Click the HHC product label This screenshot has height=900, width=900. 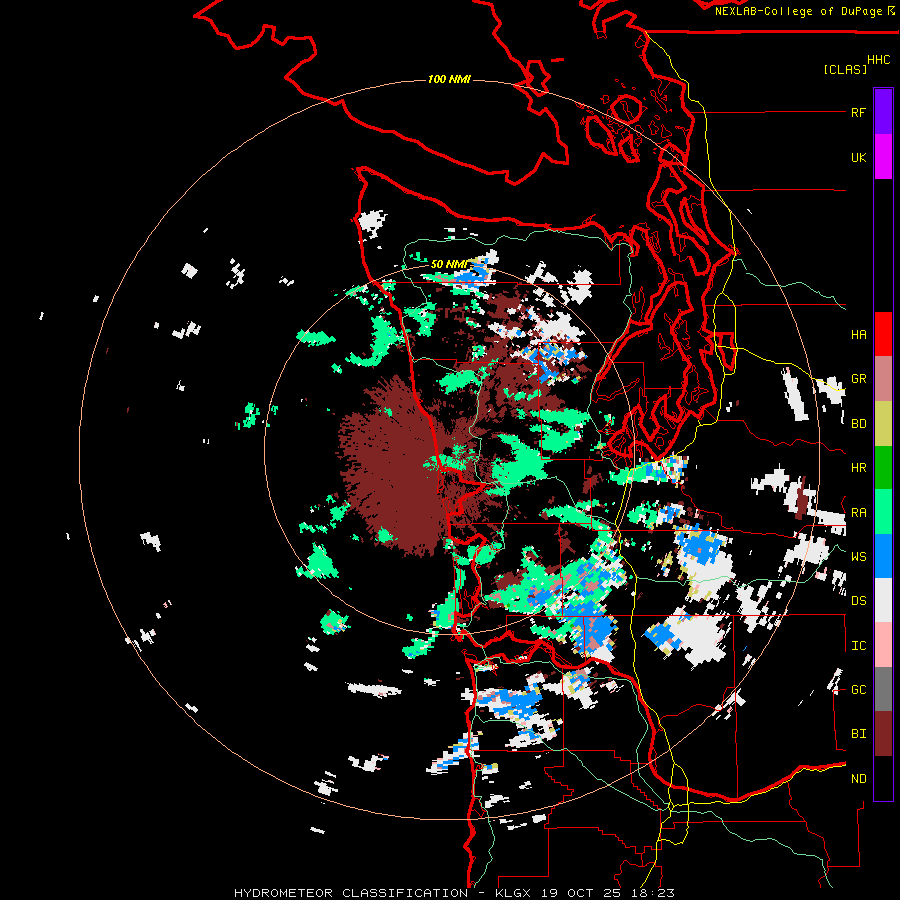(x=878, y=60)
